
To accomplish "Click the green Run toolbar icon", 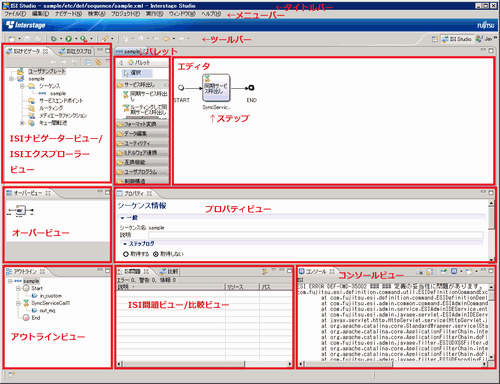I will pos(69,39).
